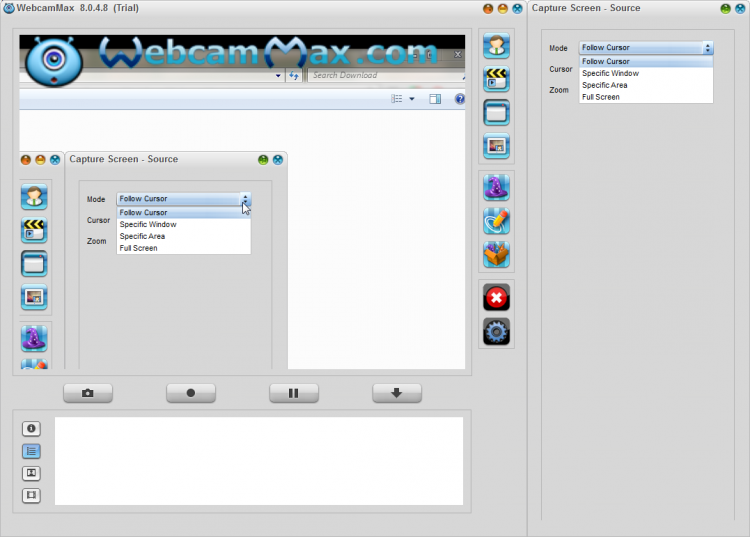750x537 pixels.
Task: Click the blue help icon in preview
Action: pyautogui.click(x=460, y=99)
